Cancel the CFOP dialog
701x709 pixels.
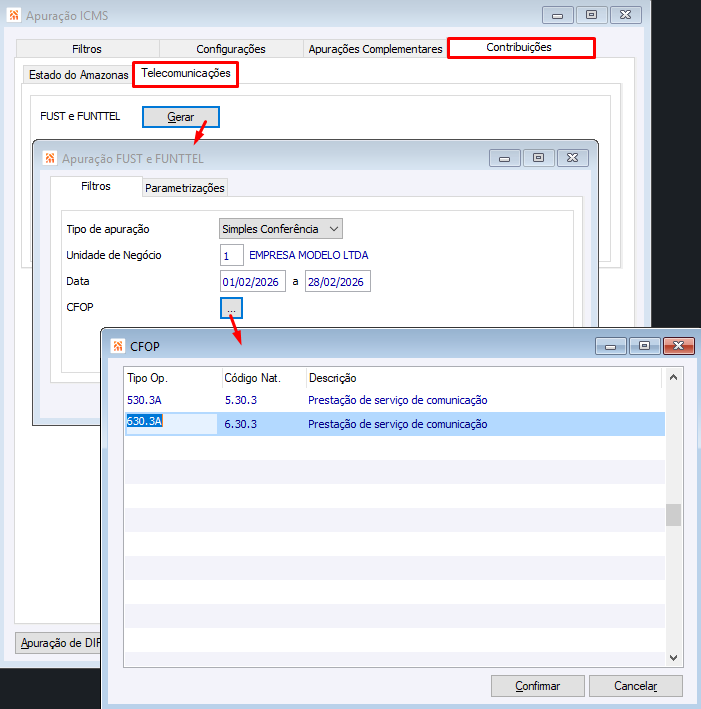(635, 686)
